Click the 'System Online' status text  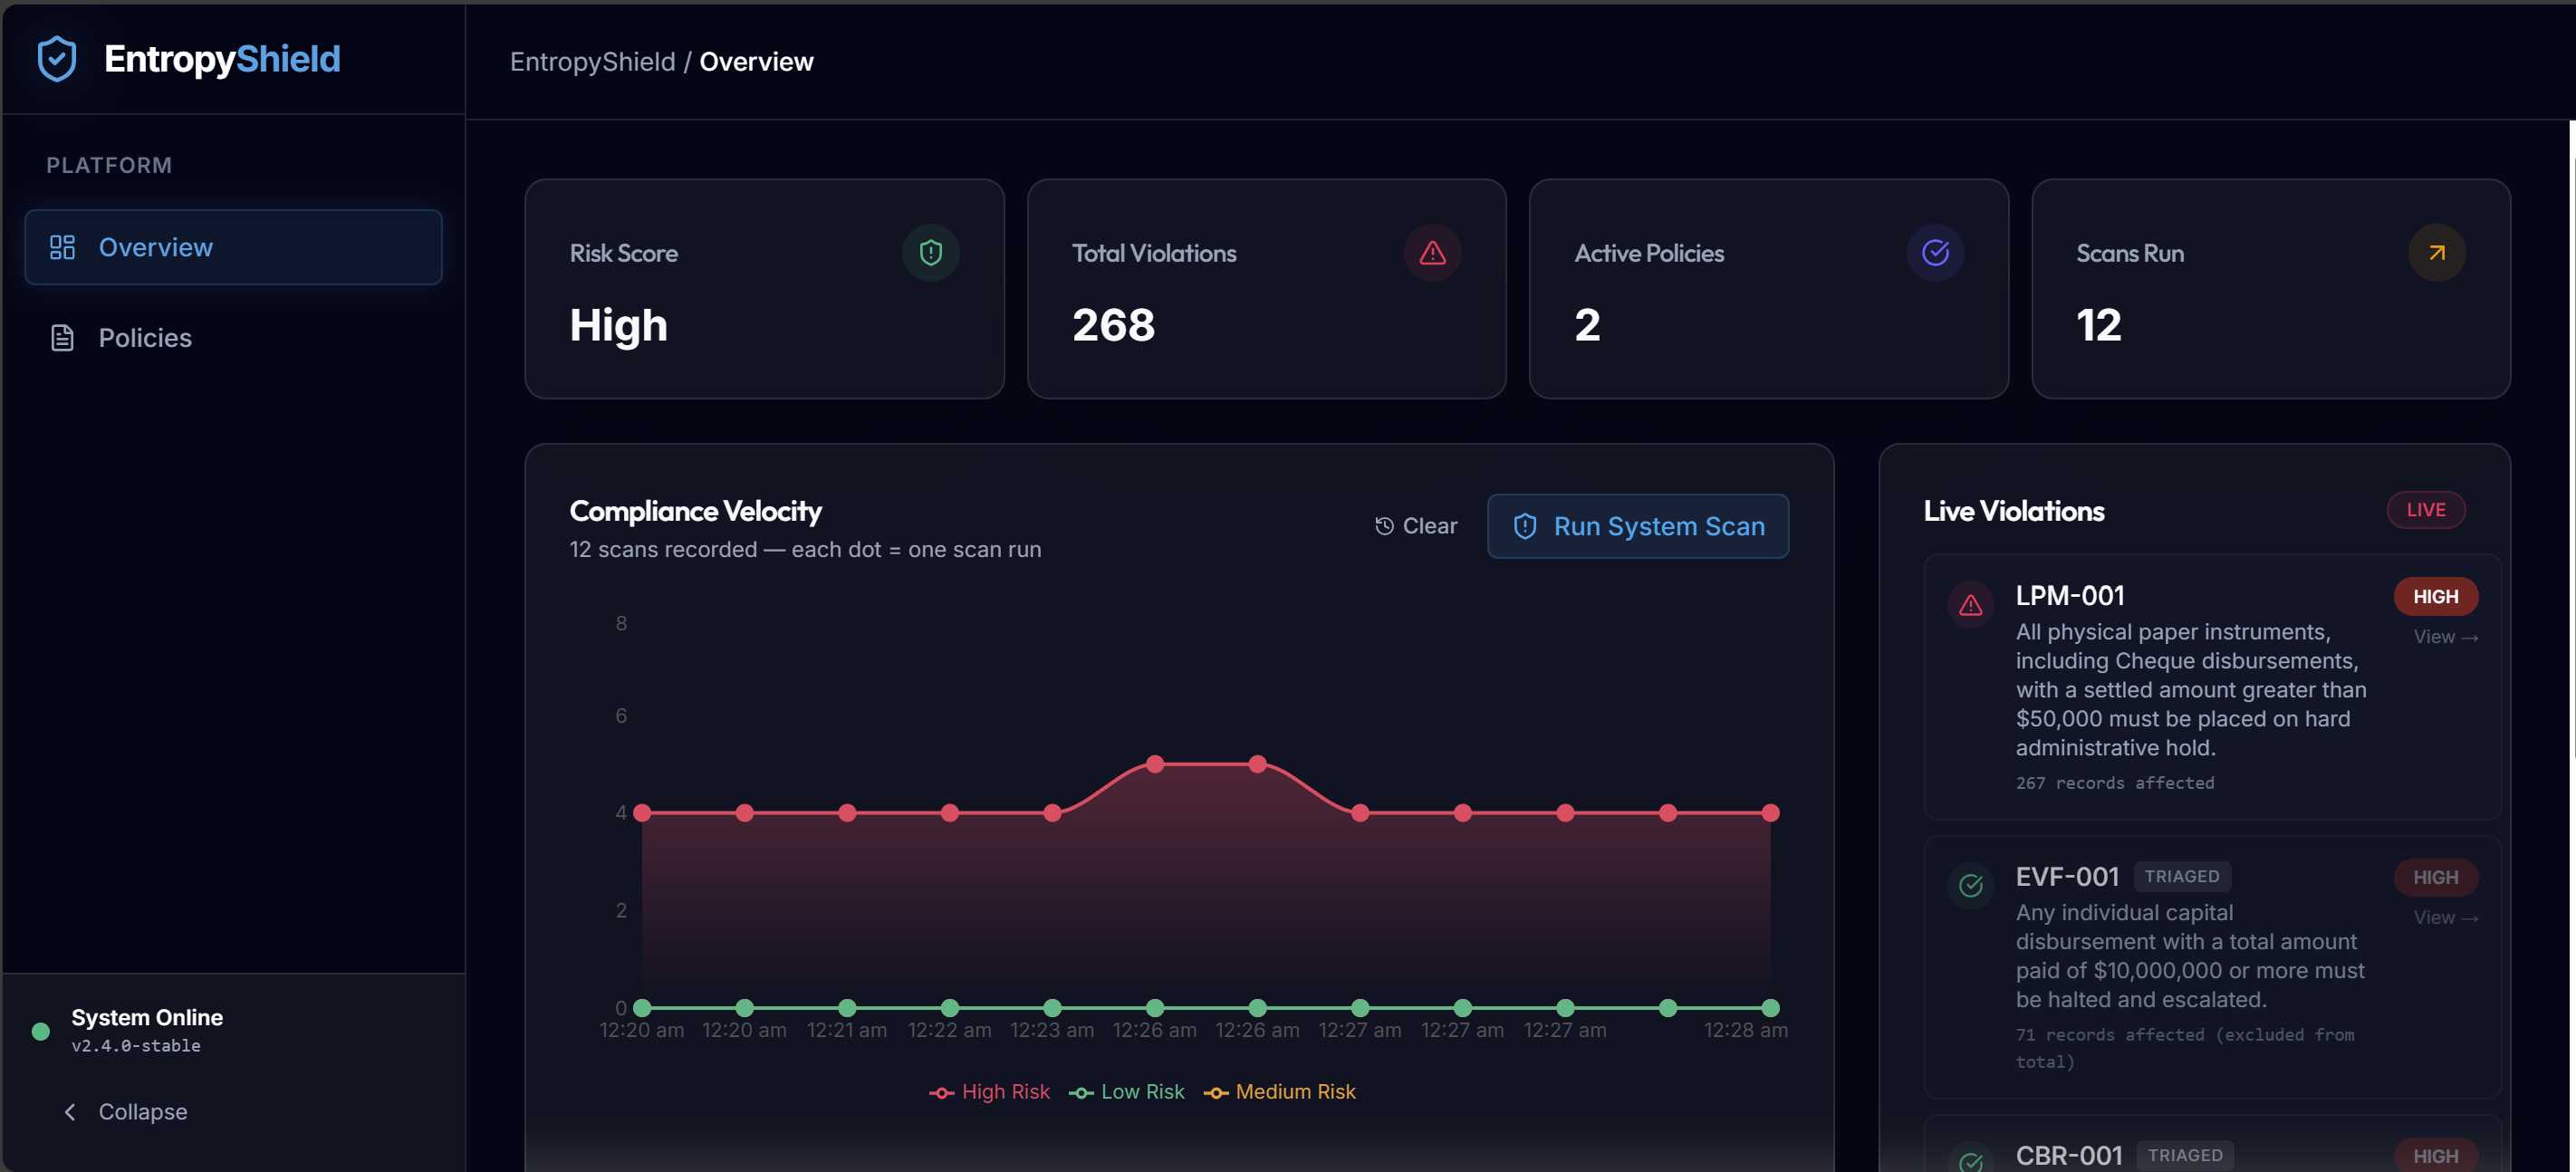tap(147, 1017)
